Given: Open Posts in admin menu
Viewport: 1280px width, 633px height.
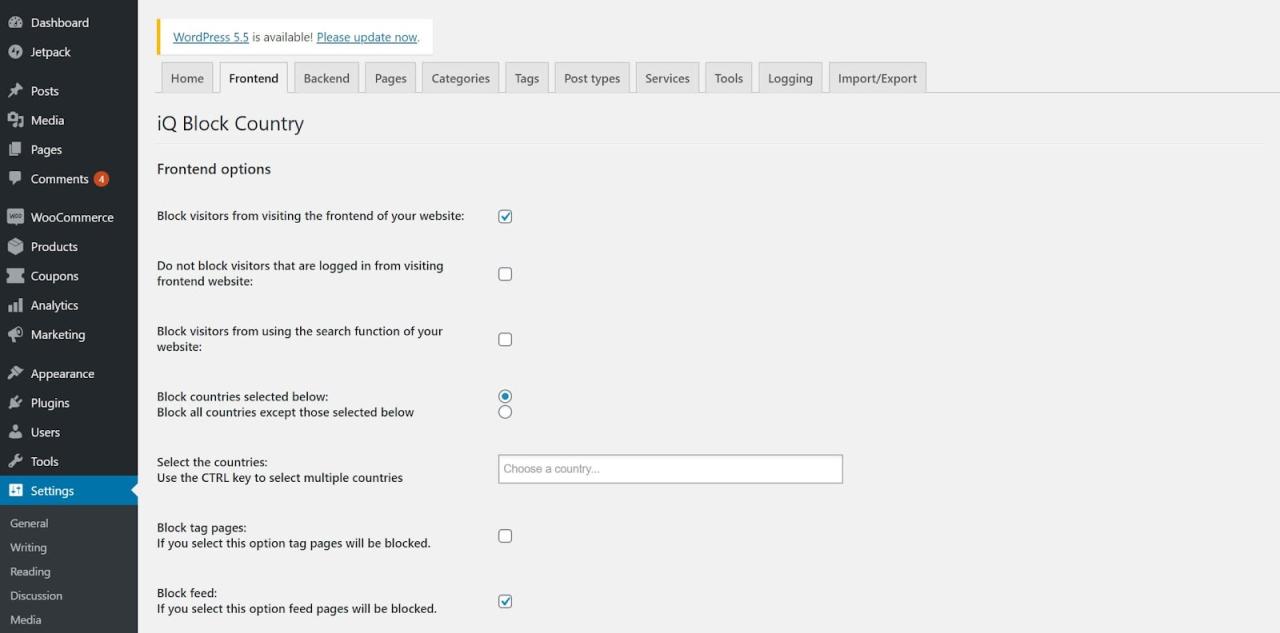Looking at the screenshot, I should [x=69, y=91].
